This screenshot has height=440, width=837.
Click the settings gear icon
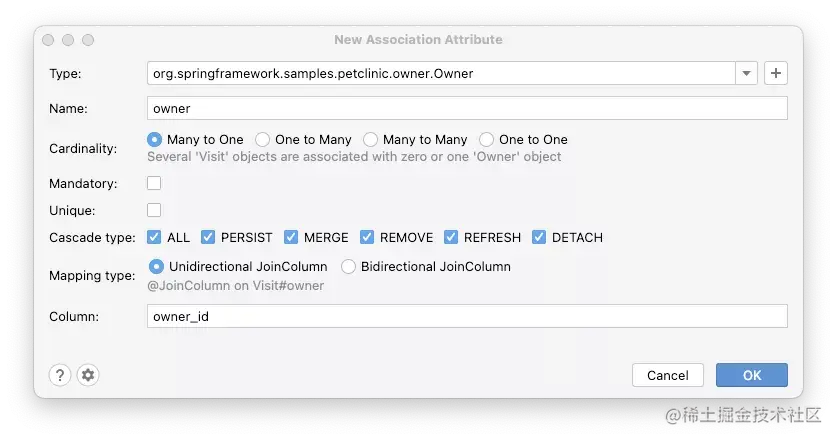(x=88, y=375)
